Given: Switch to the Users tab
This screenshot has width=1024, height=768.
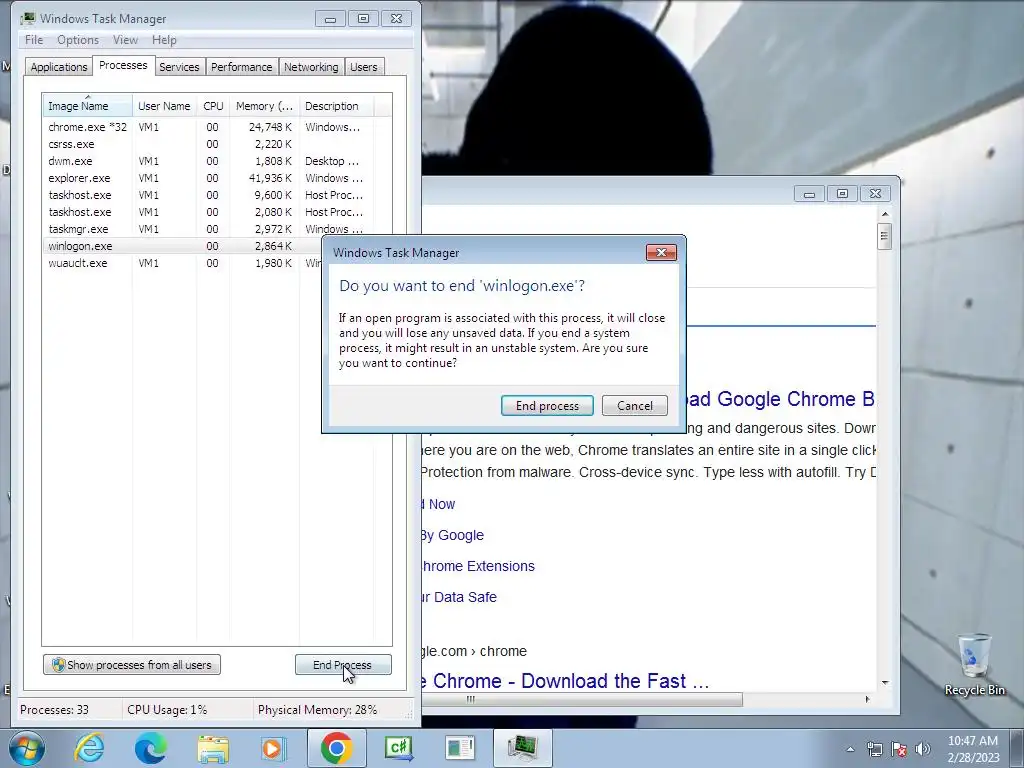Looking at the screenshot, I should coord(364,67).
